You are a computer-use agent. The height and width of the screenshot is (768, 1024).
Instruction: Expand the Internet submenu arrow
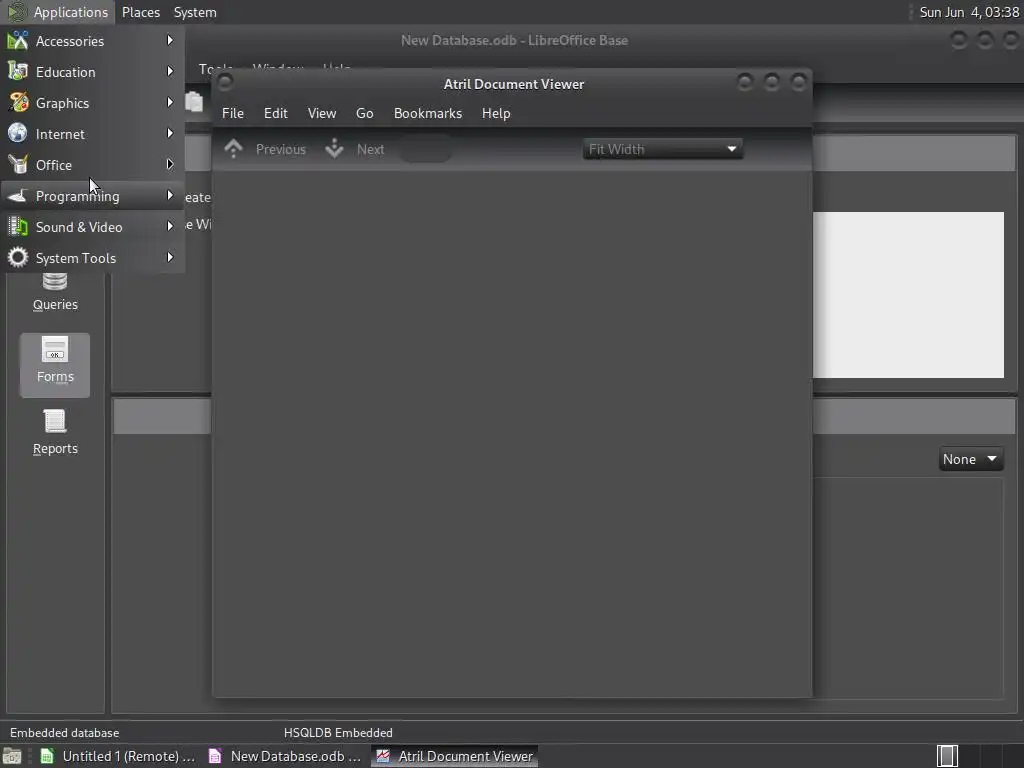click(x=170, y=133)
